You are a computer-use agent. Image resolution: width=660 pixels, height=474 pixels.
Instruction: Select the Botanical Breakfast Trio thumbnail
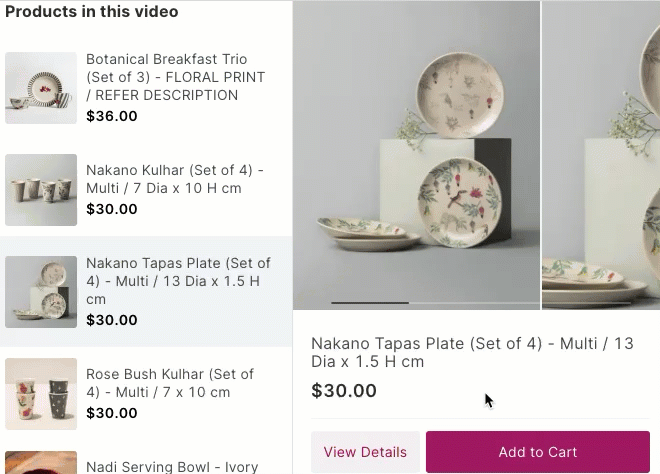(41, 88)
